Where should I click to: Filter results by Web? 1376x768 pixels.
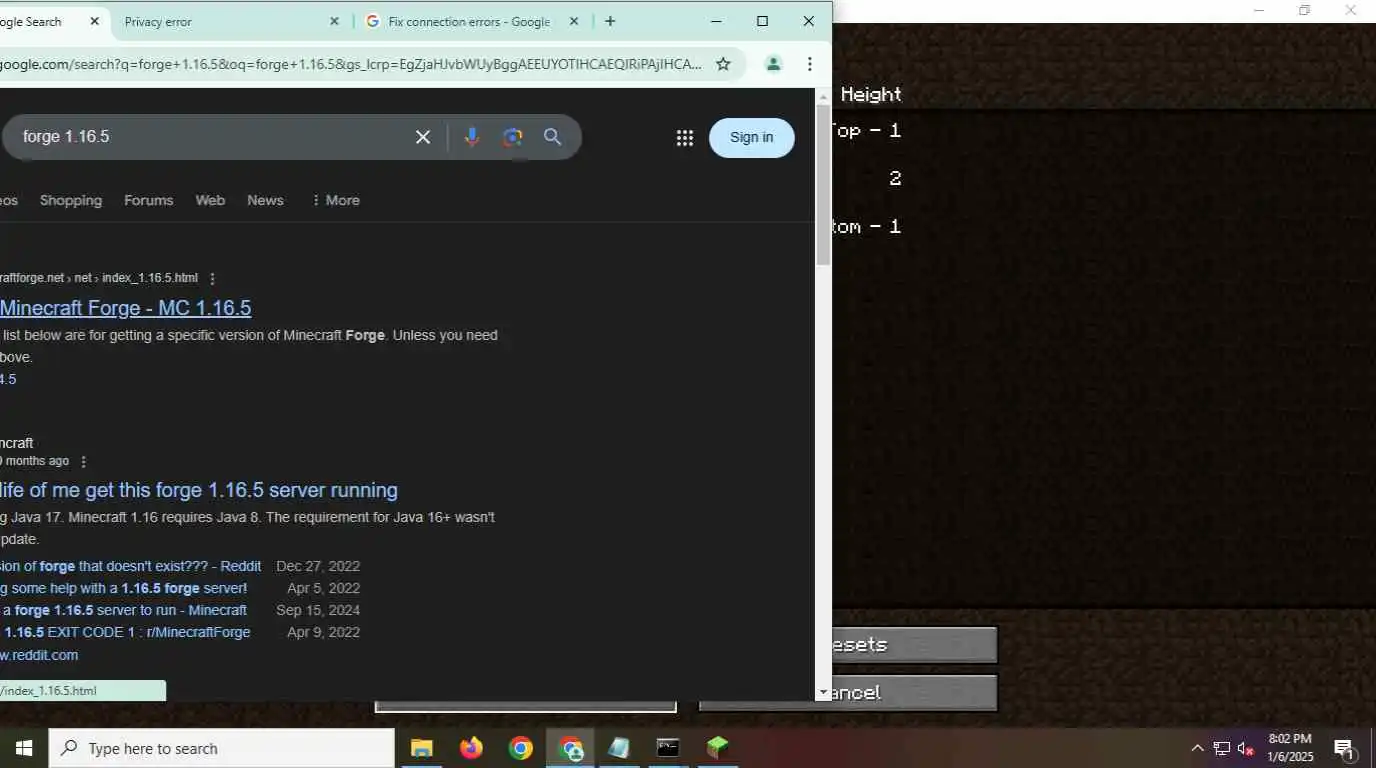[210, 200]
